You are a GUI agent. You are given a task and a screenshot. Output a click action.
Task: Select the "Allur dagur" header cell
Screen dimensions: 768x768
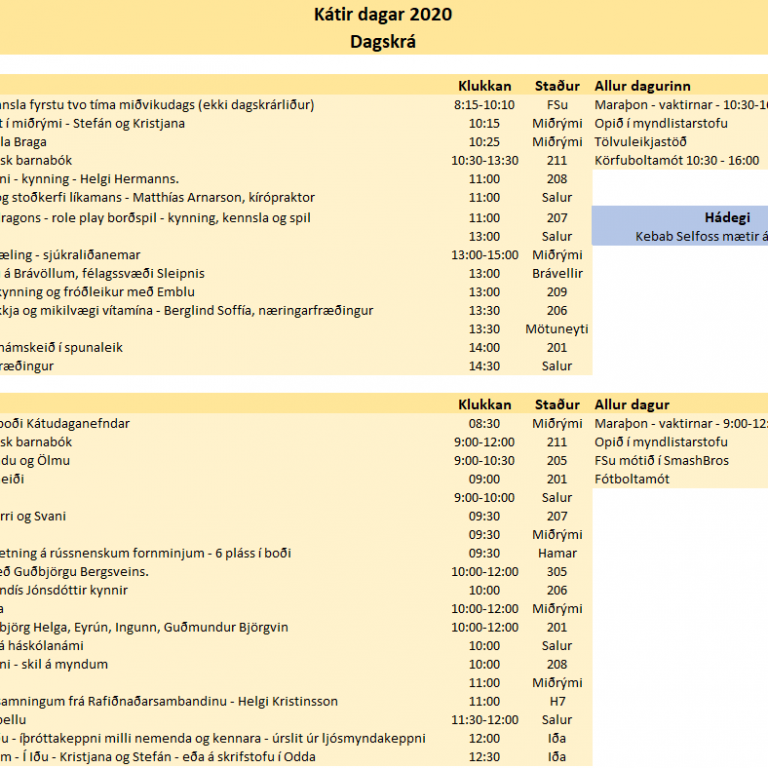click(x=632, y=405)
